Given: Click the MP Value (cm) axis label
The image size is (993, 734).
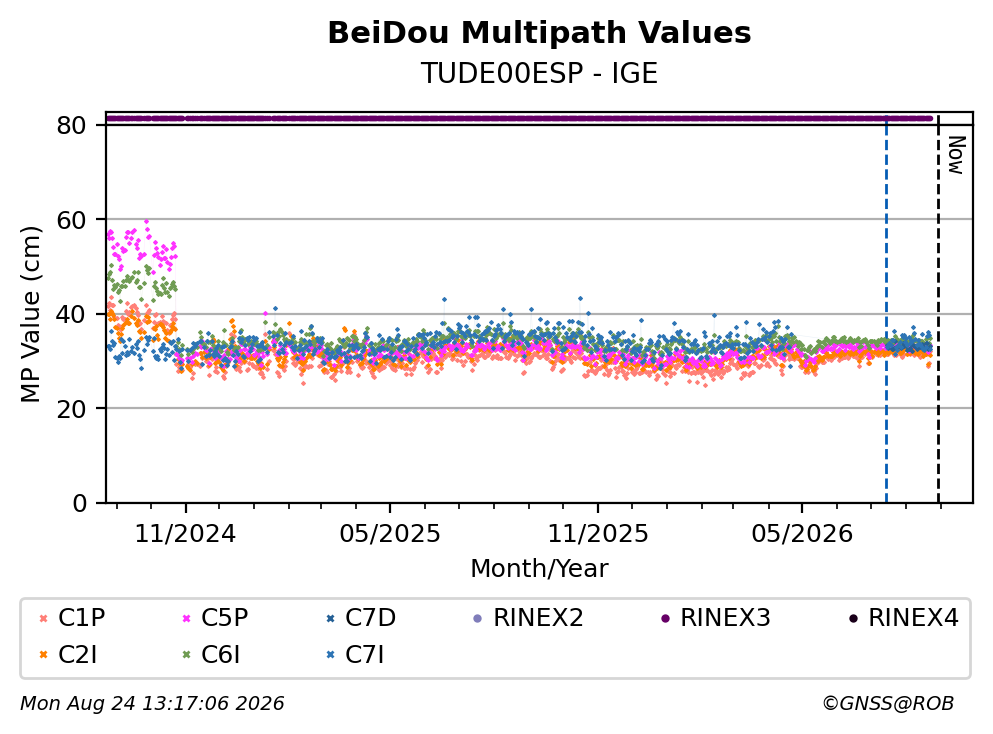Looking at the screenshot, I should (x=30, y=314).
